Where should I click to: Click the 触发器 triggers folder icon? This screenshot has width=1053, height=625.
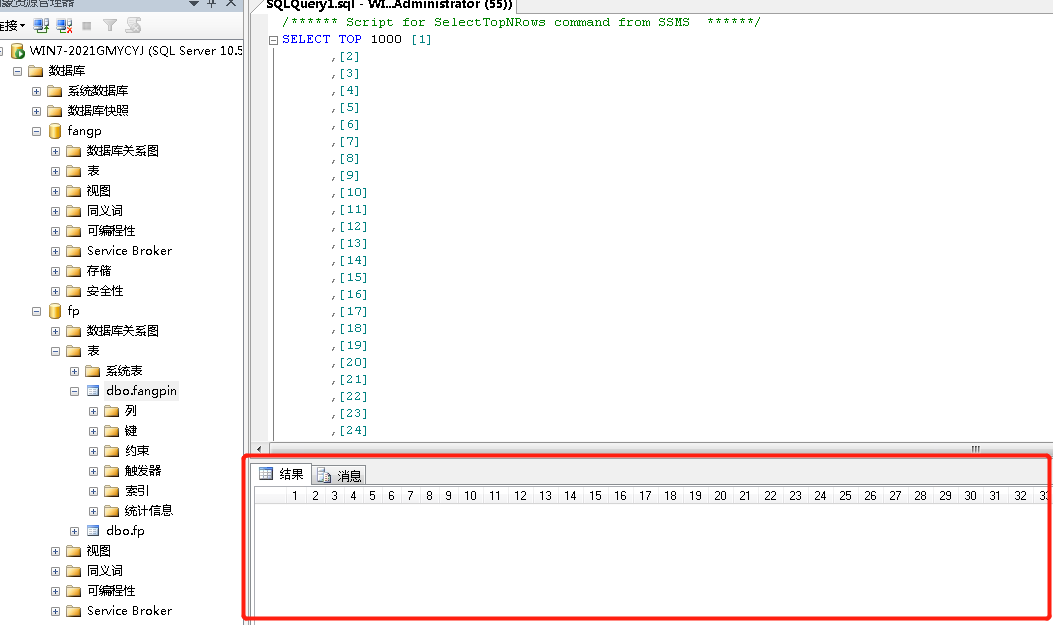pos(111,471)
